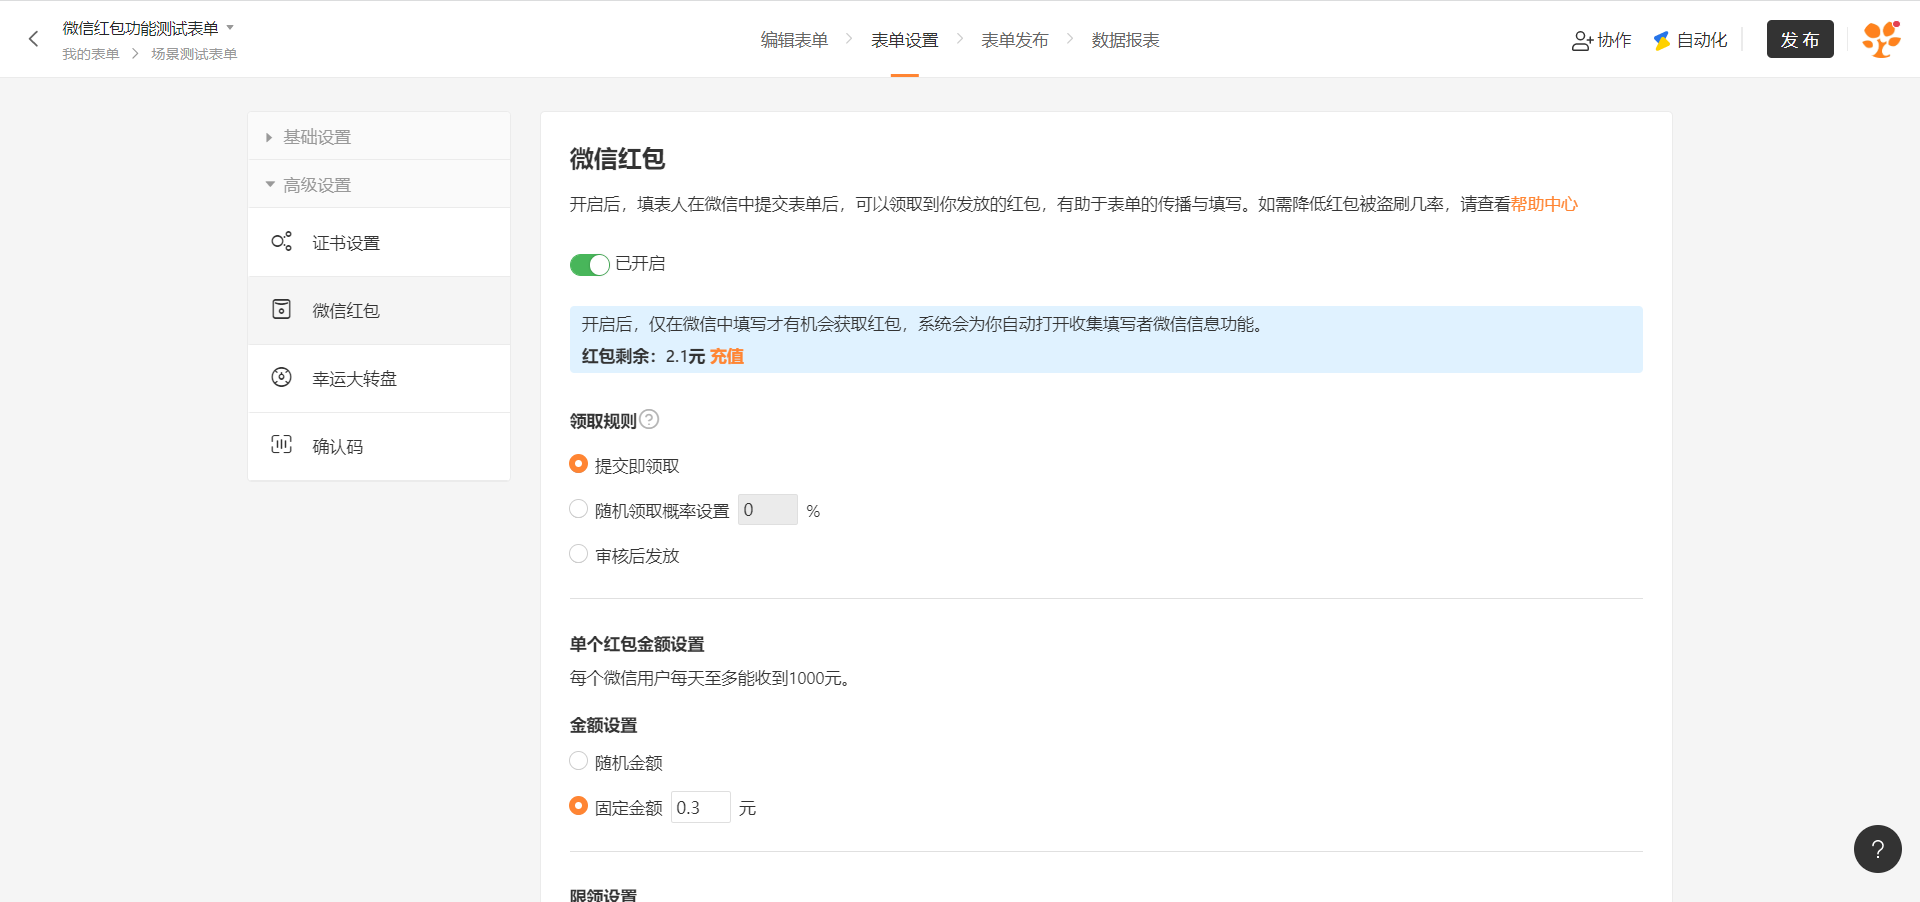Switch to 表单发布 tab

pyautogui.click(x=1014, y=40)
